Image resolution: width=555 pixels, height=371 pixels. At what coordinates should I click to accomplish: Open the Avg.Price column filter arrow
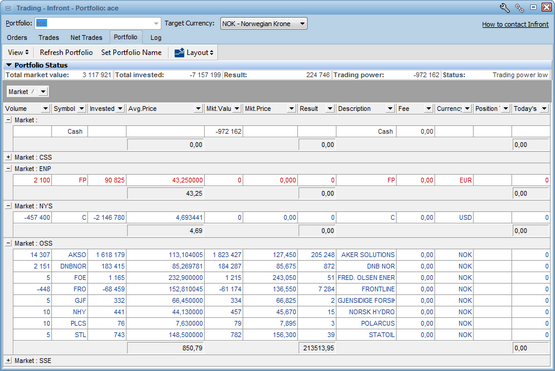click(198, 109)
